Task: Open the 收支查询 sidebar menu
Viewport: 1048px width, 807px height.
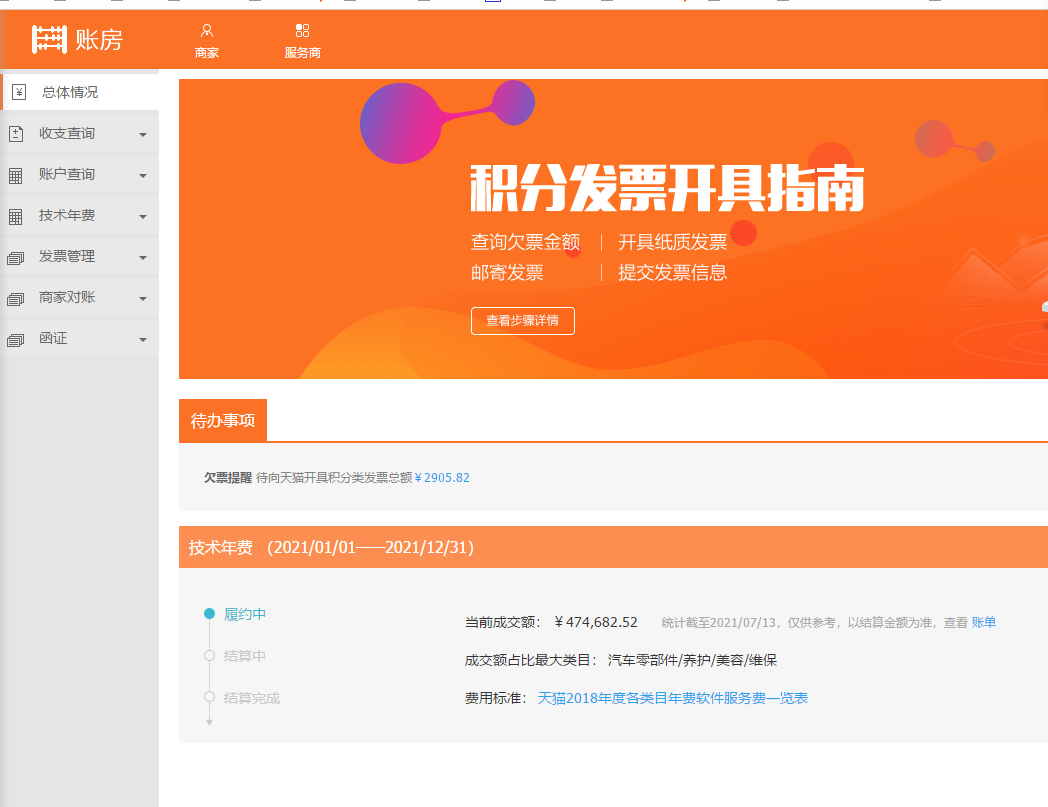Action: [80, 134]
